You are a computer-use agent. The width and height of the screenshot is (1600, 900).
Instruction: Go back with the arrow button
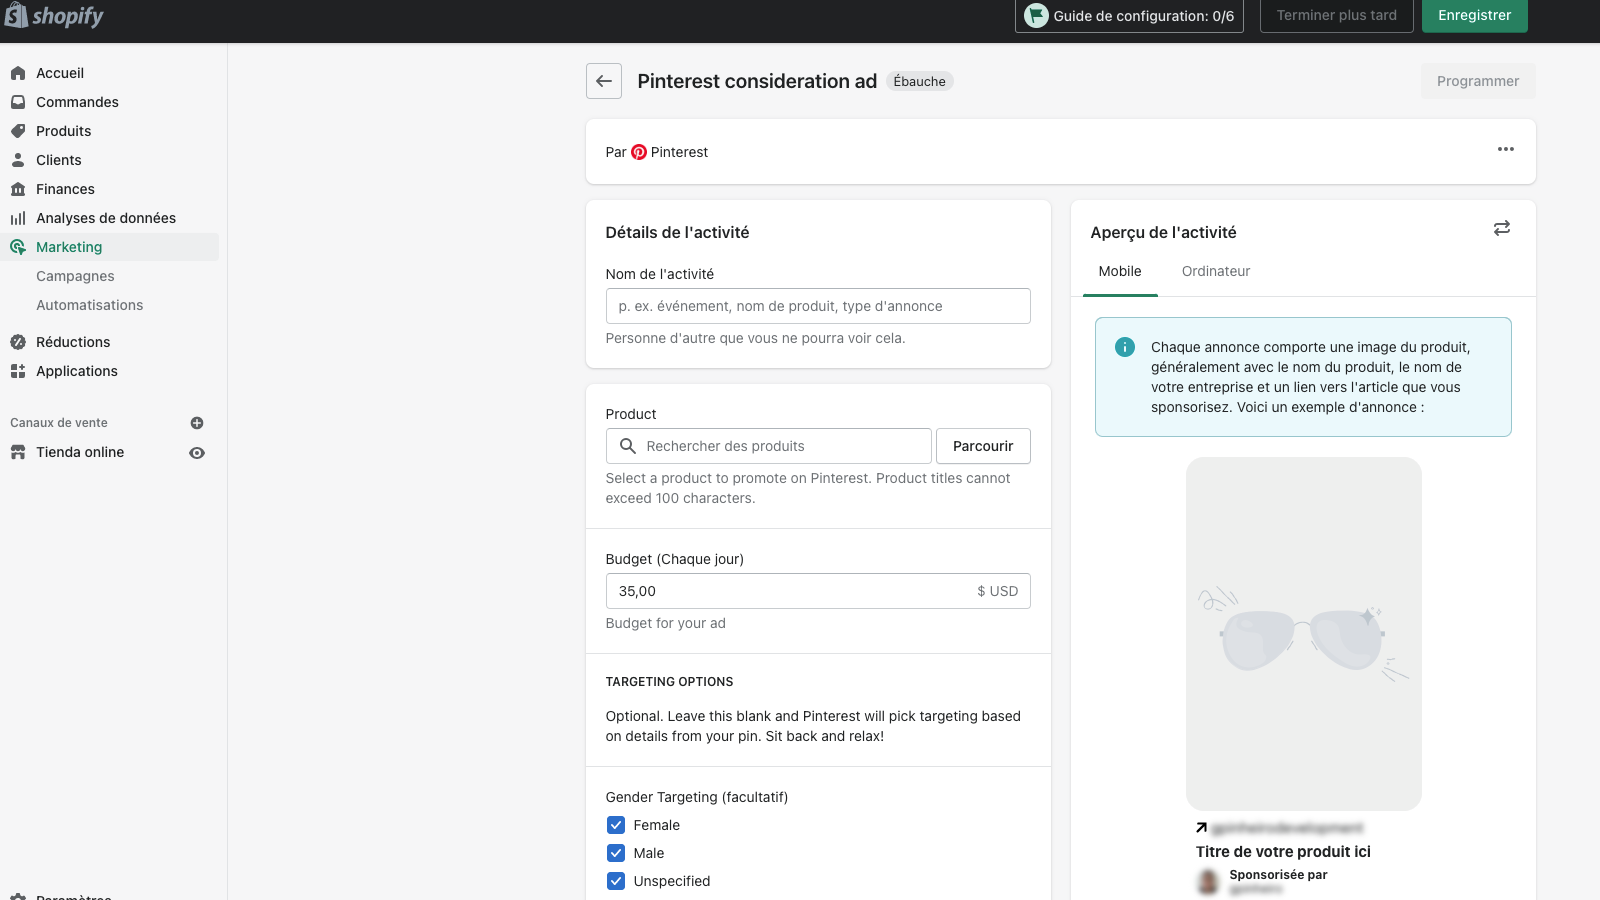[604, 81]
